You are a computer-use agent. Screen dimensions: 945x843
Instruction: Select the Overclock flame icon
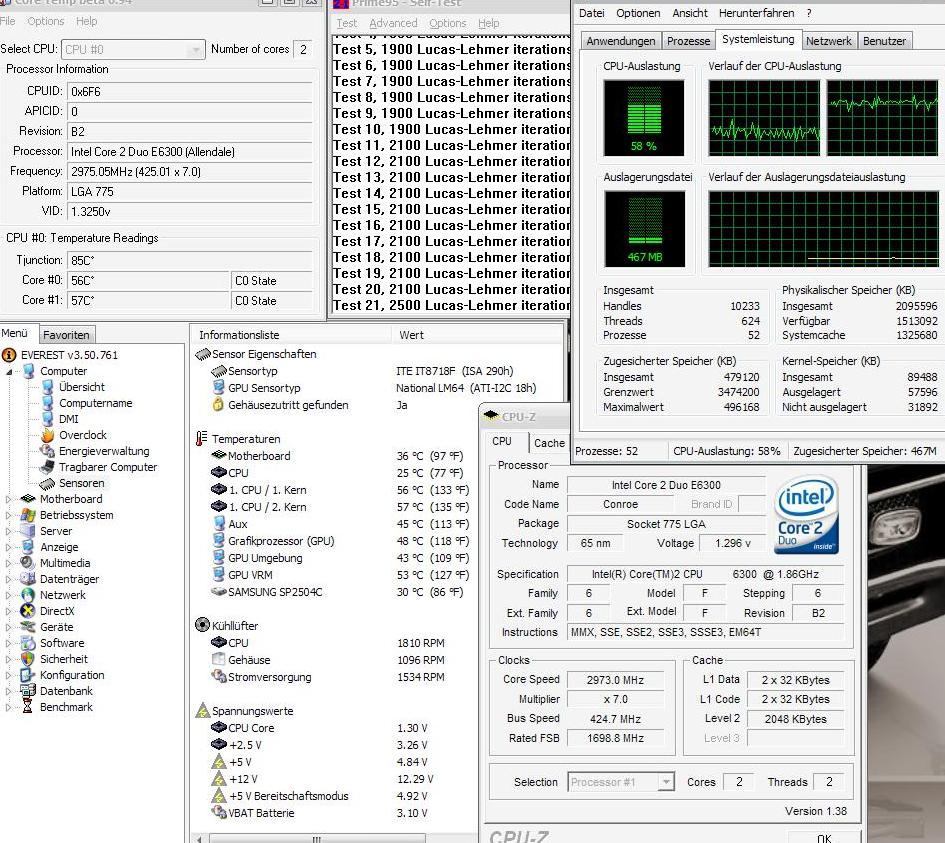48,435
